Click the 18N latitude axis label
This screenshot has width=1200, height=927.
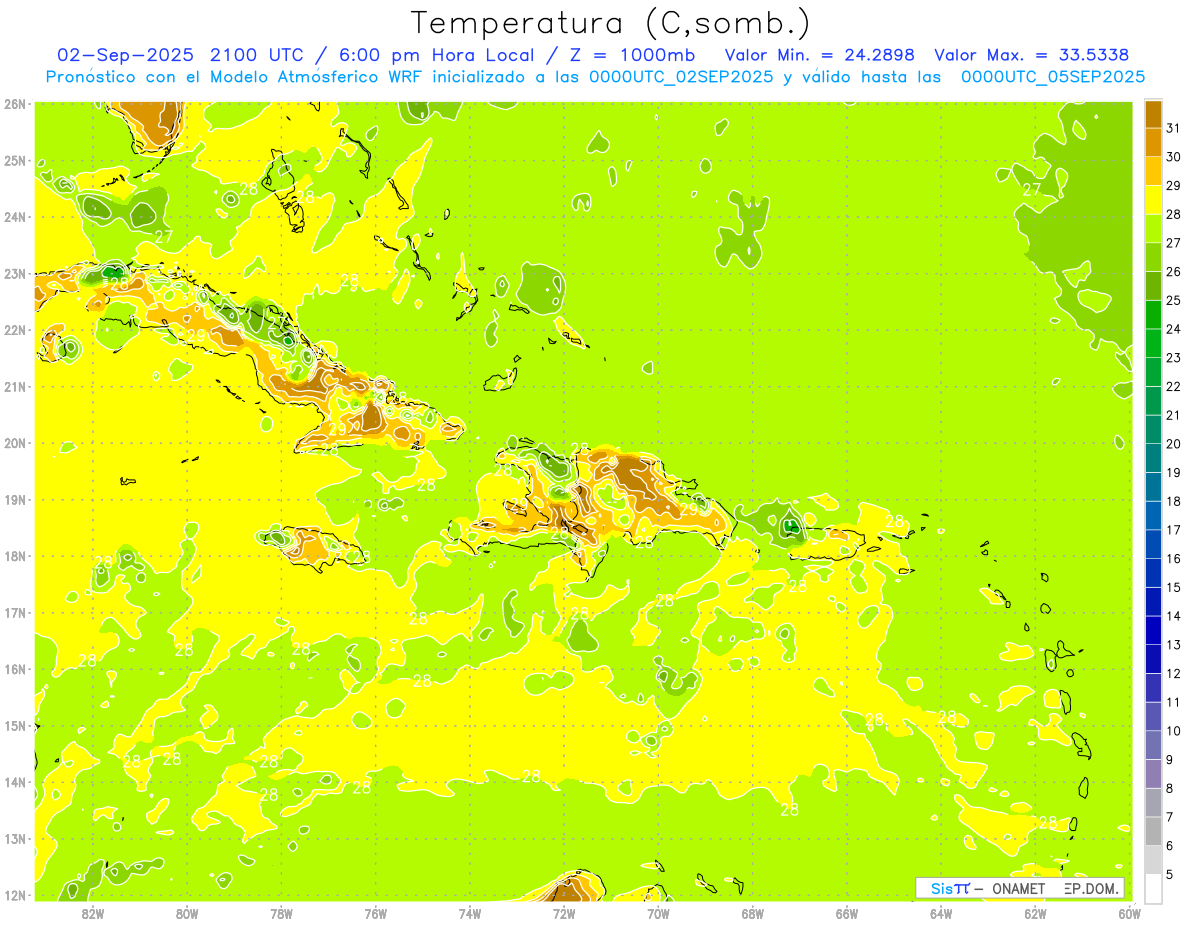click(x=15, y=556)
